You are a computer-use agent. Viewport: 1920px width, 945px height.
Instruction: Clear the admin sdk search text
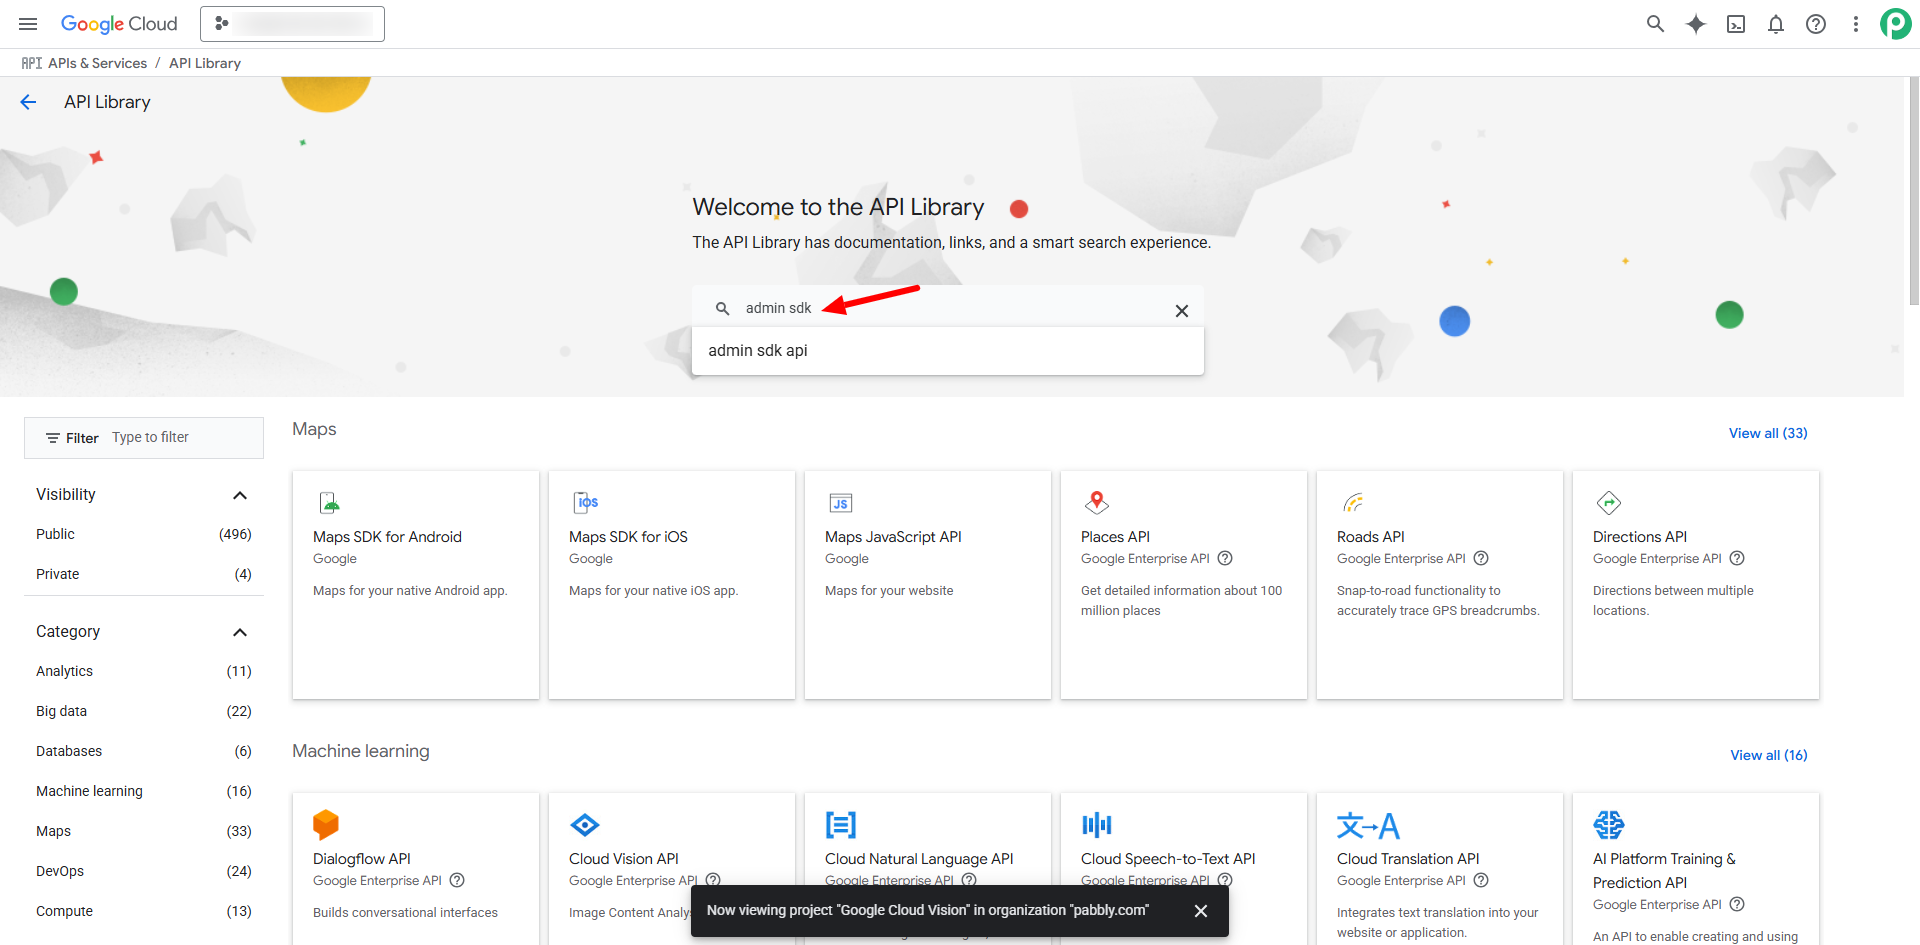pos(1181,311)
